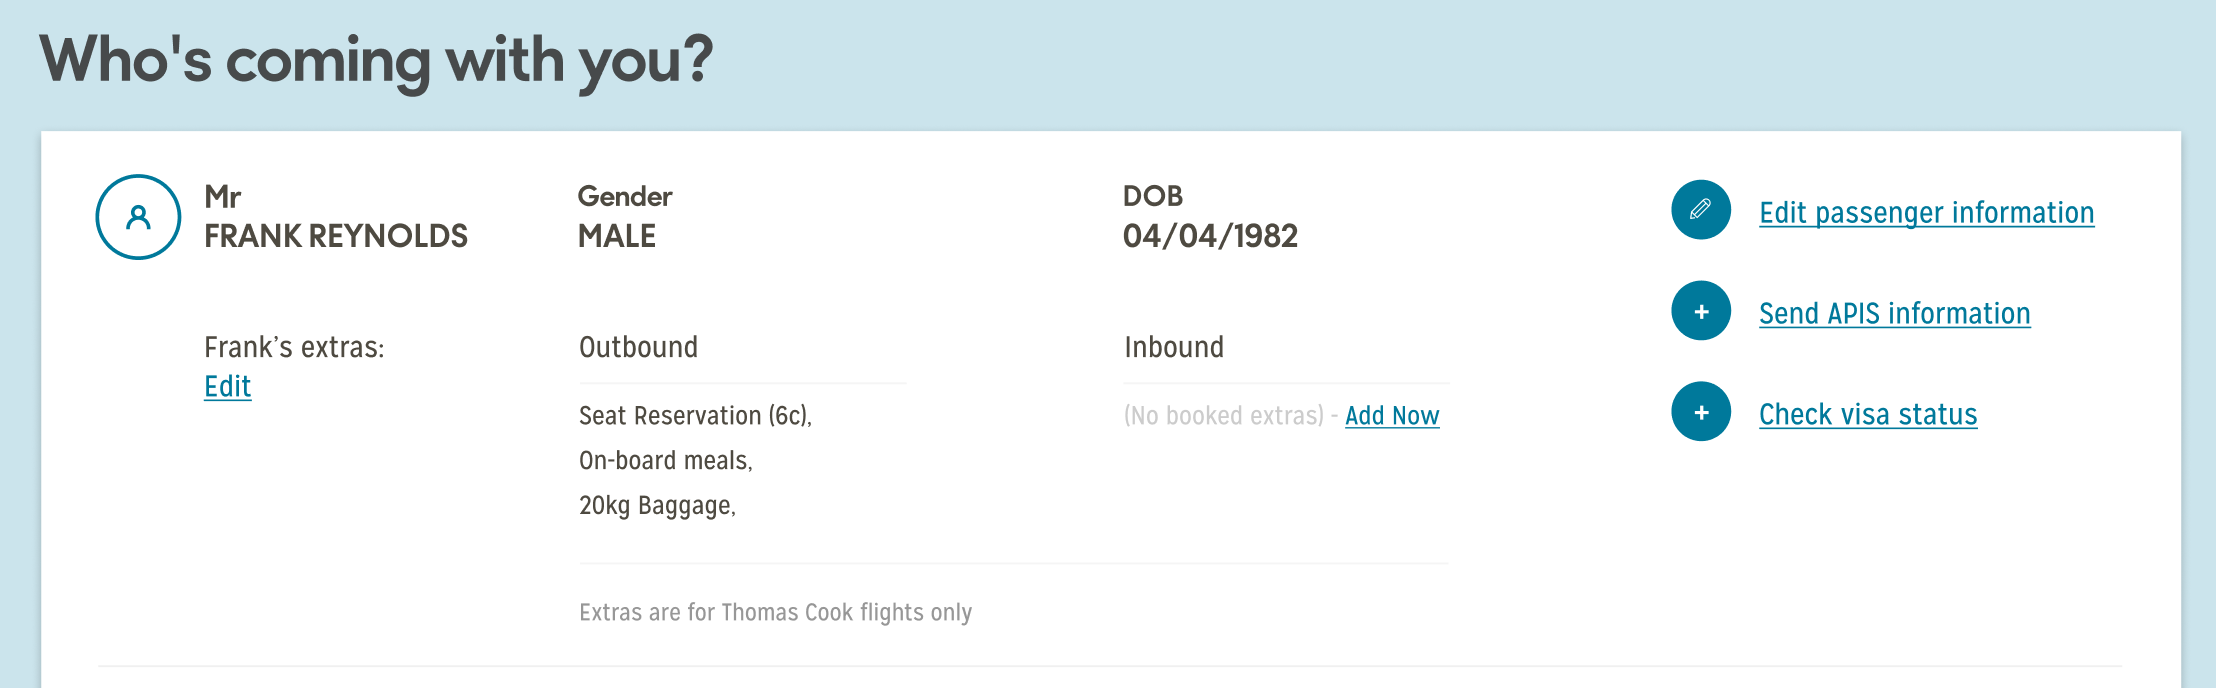Click the Thomas Cook flights only note
The width and height of the screenshot is (2216, 688).
[x=775, y=612]
